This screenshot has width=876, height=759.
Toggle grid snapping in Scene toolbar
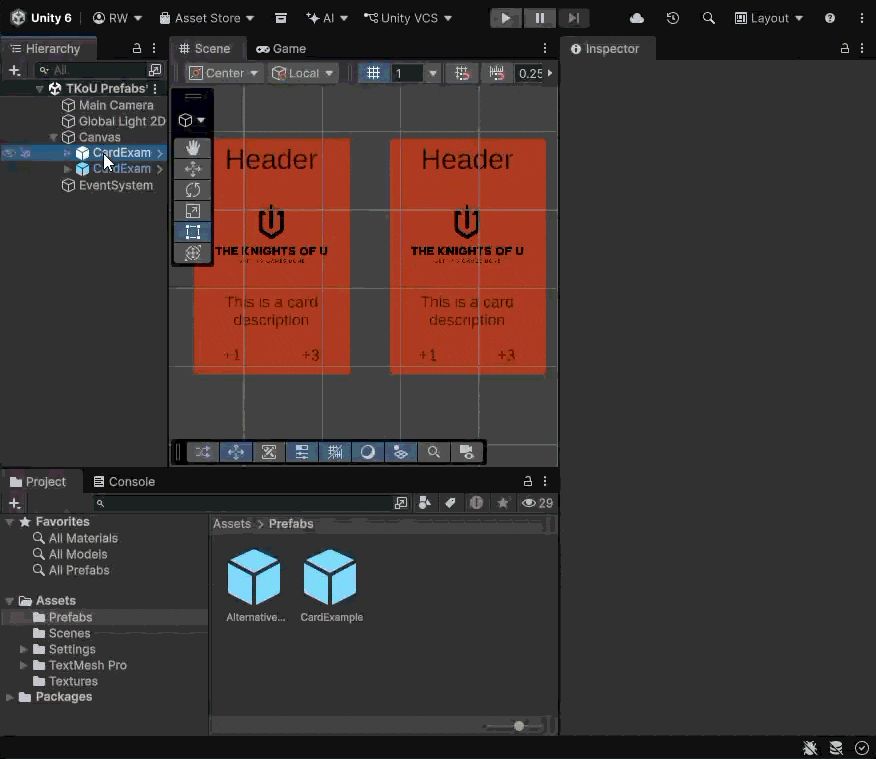click(x=462, y=73)
